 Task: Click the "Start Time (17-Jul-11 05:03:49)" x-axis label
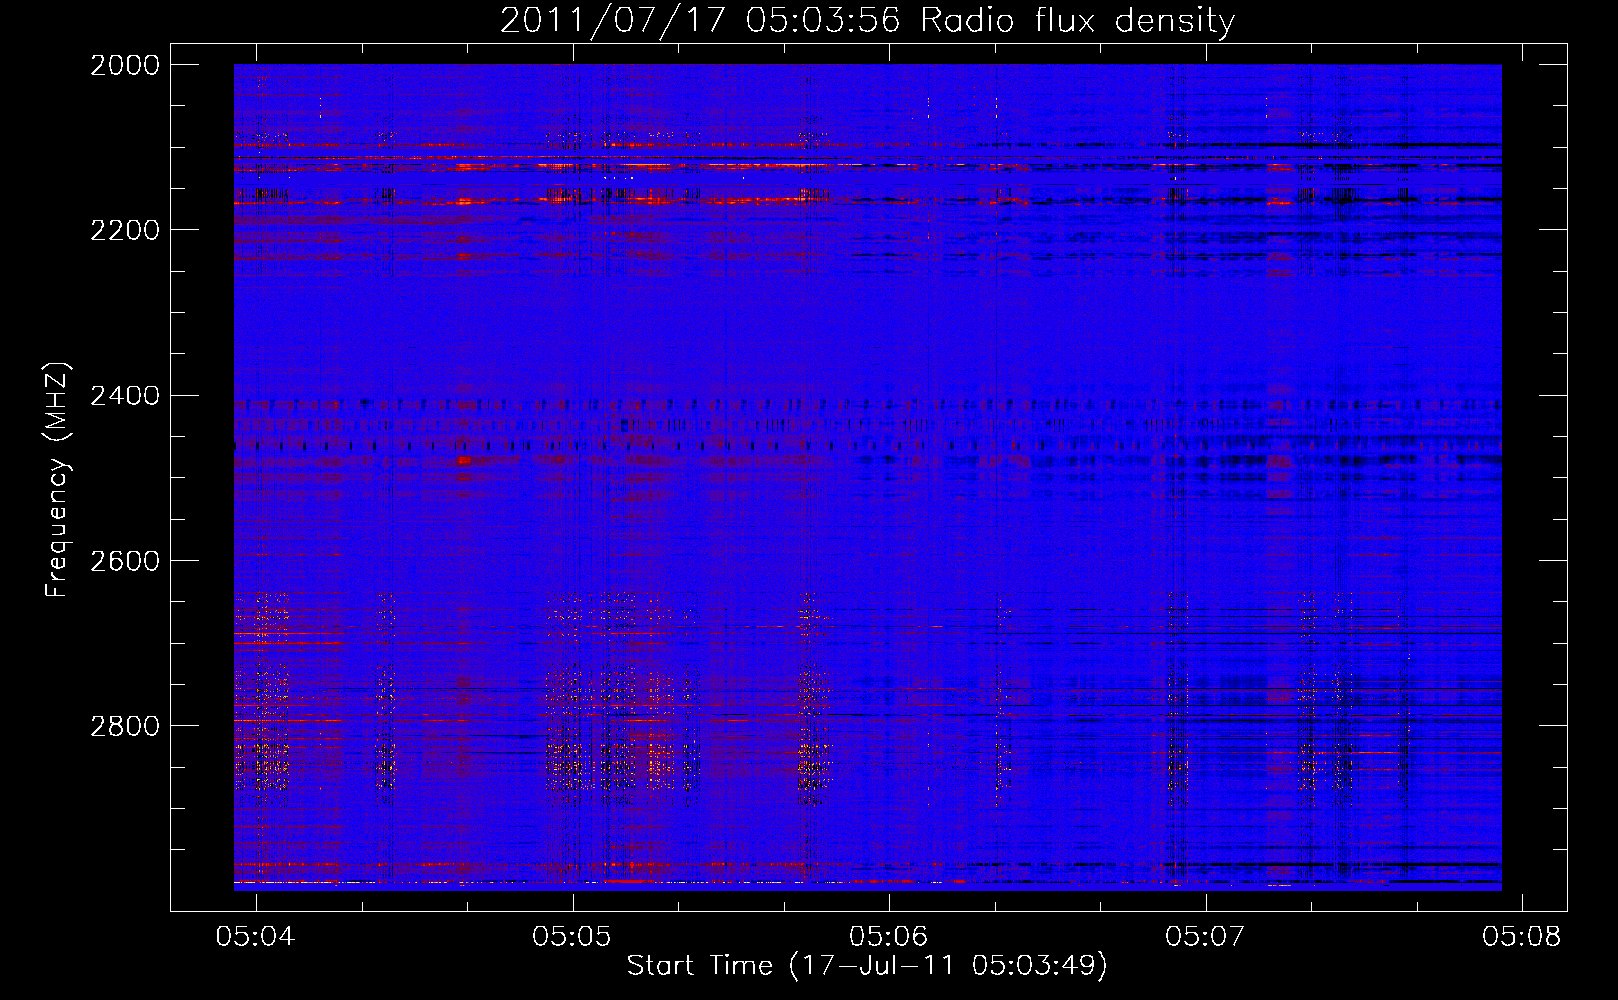click(x=867, y=966)
